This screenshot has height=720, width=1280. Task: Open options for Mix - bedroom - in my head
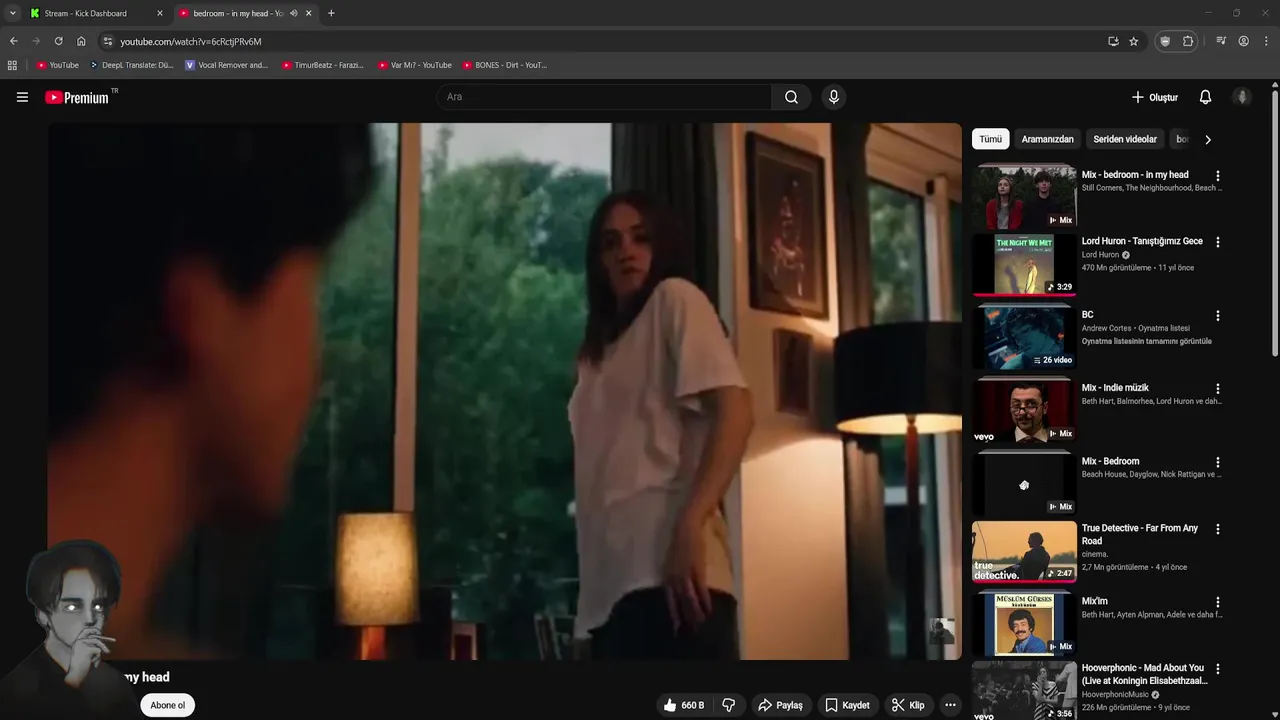point(1218,176)
